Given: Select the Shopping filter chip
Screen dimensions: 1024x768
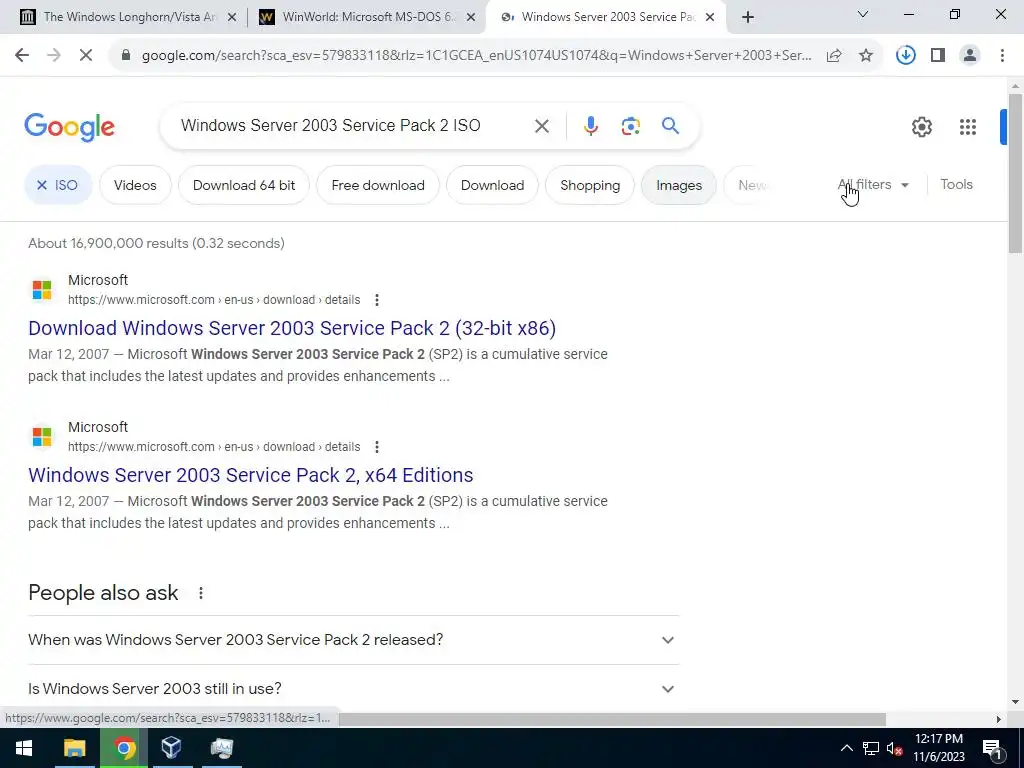Looking at the screenshot, I should point(590,185).
